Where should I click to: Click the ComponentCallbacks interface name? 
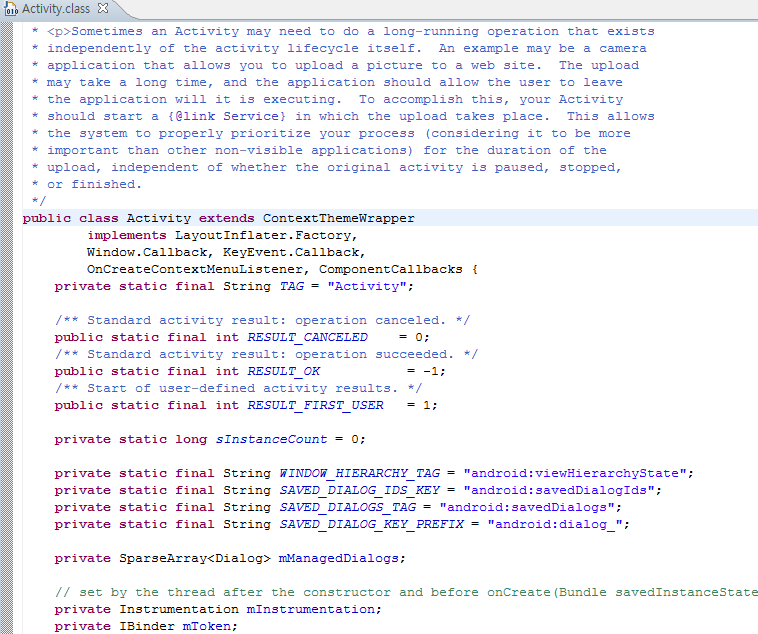391,269
